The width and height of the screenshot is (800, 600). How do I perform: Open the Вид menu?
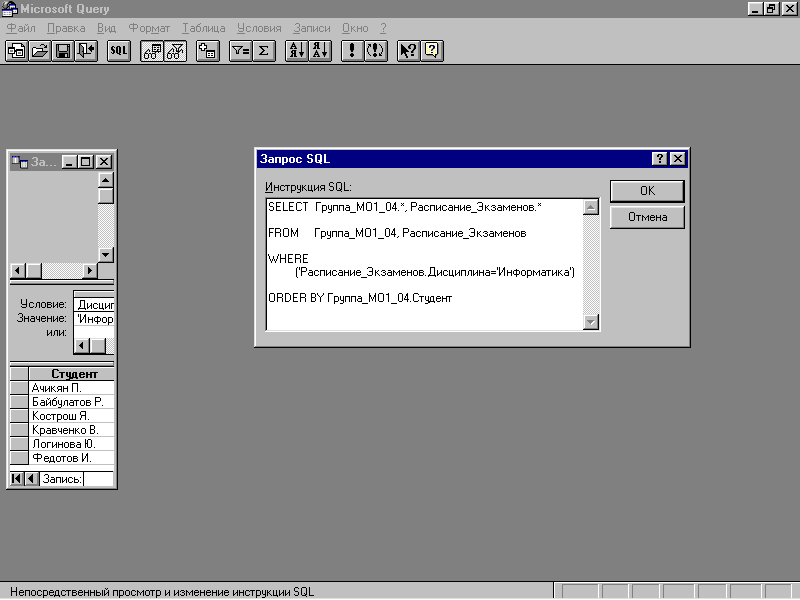point(107,28)
